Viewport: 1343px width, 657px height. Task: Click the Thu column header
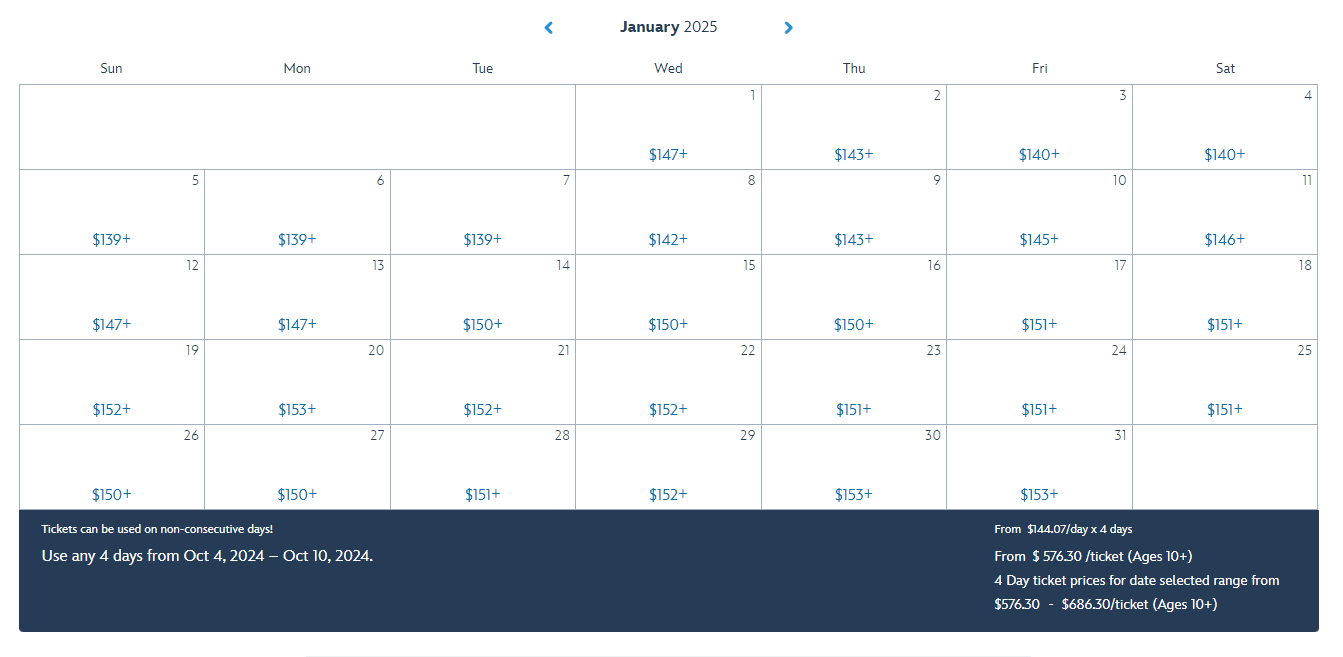853,68
